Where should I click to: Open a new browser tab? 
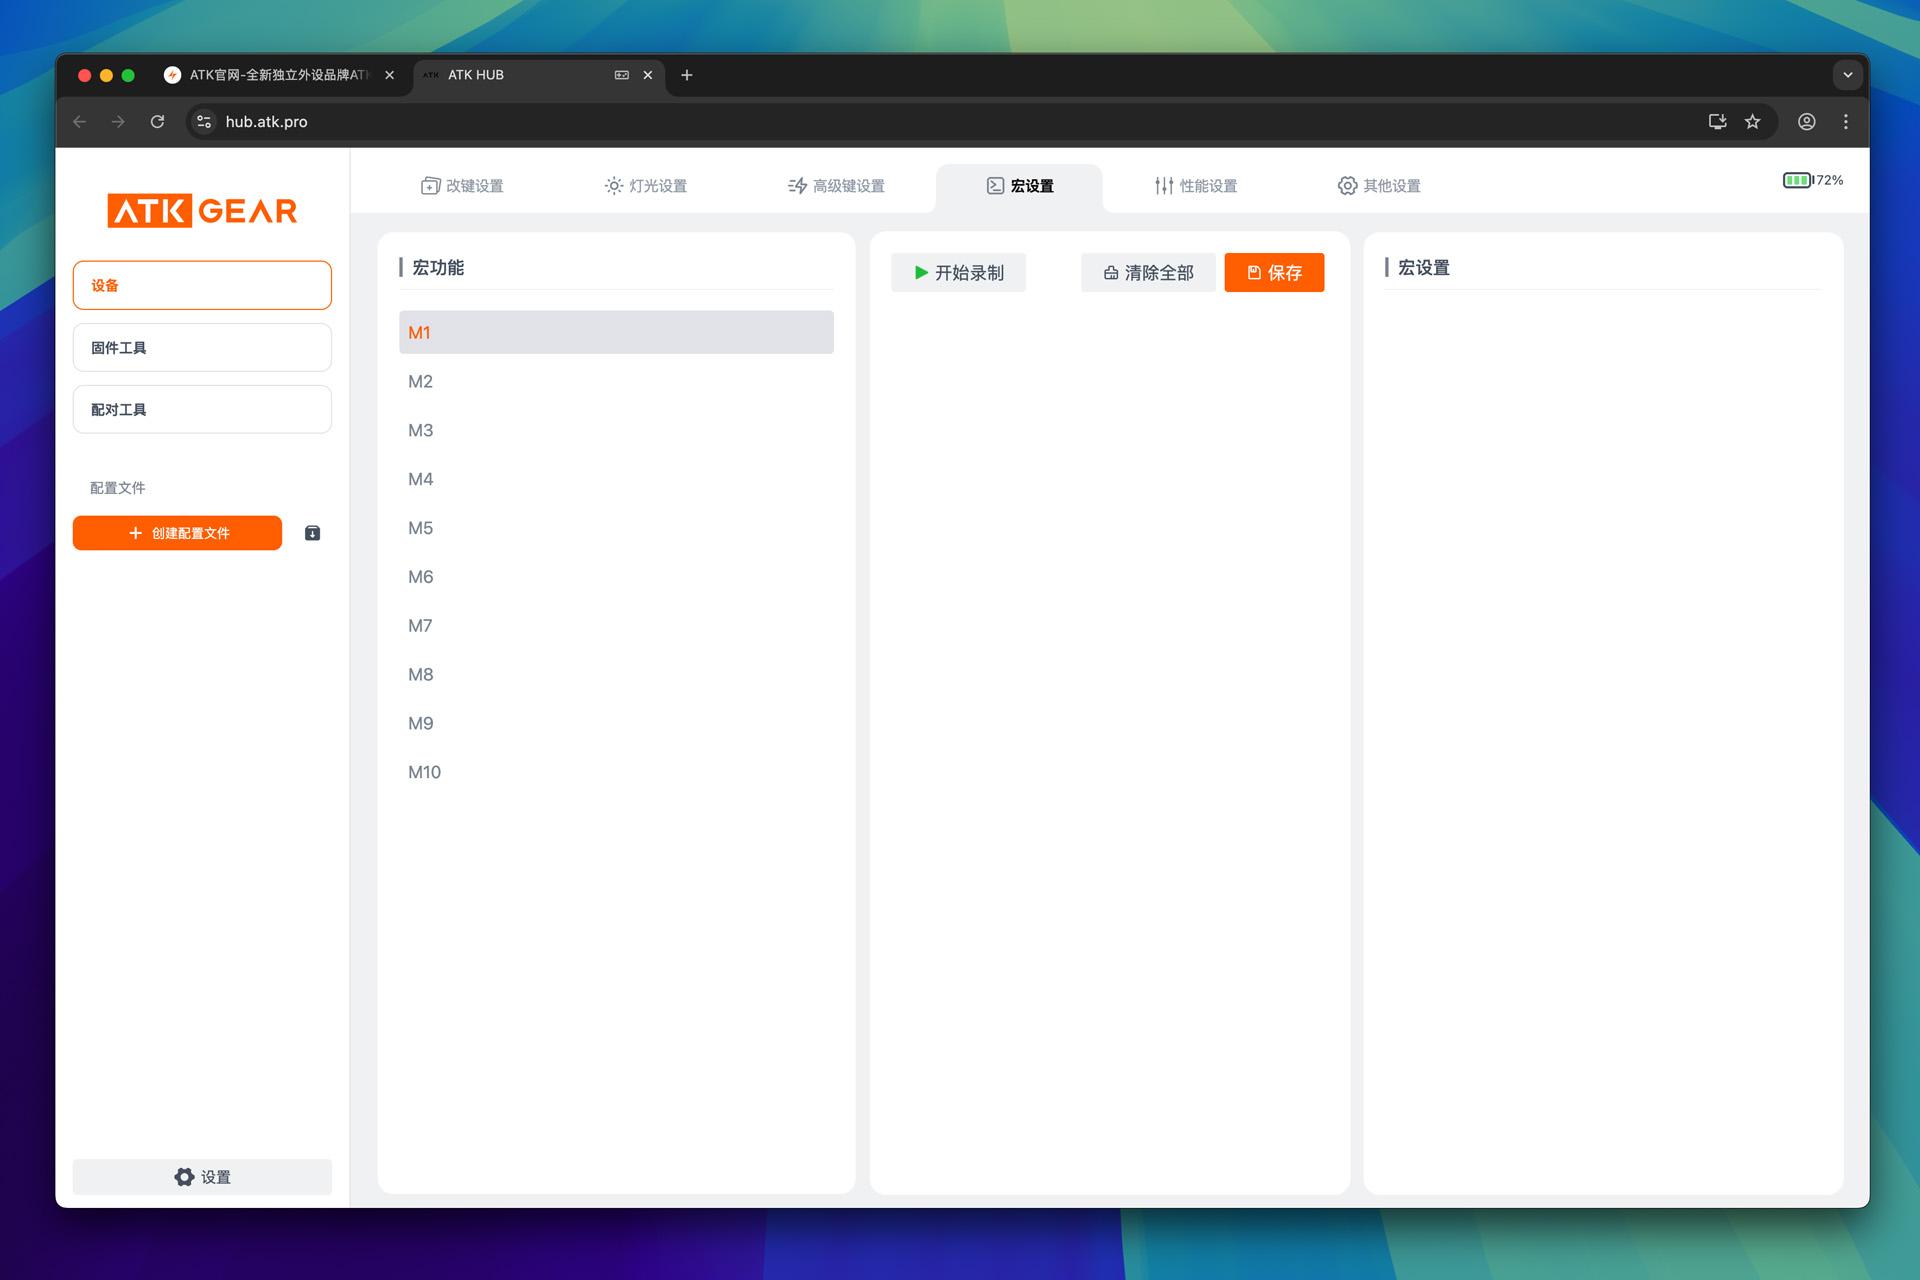pos(687,75)
